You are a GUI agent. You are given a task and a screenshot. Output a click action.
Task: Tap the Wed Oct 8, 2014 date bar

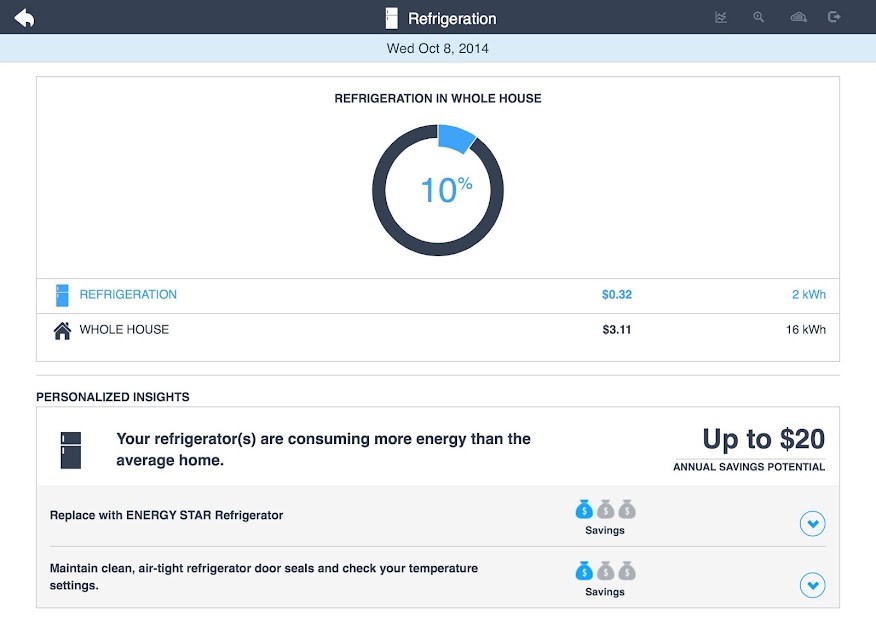(438, 49)
